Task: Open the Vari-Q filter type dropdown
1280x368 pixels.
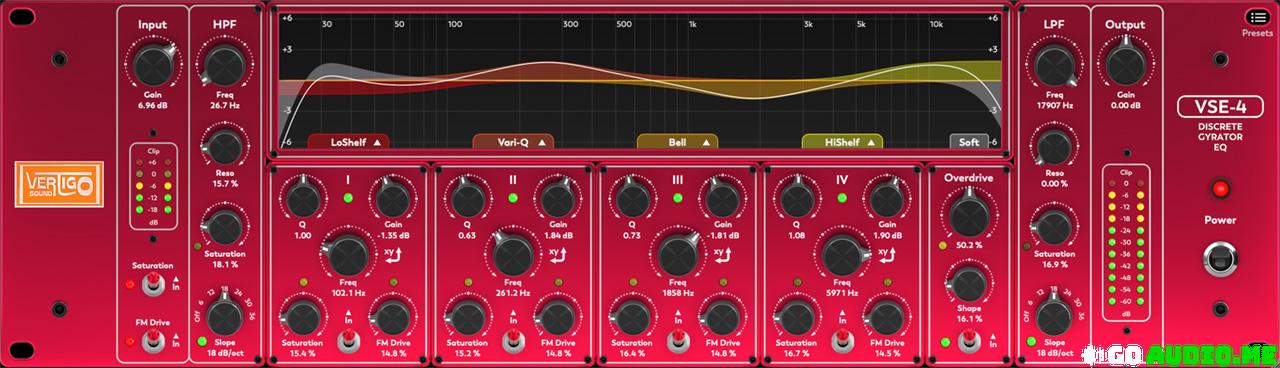Action: [x=513, y=142]
